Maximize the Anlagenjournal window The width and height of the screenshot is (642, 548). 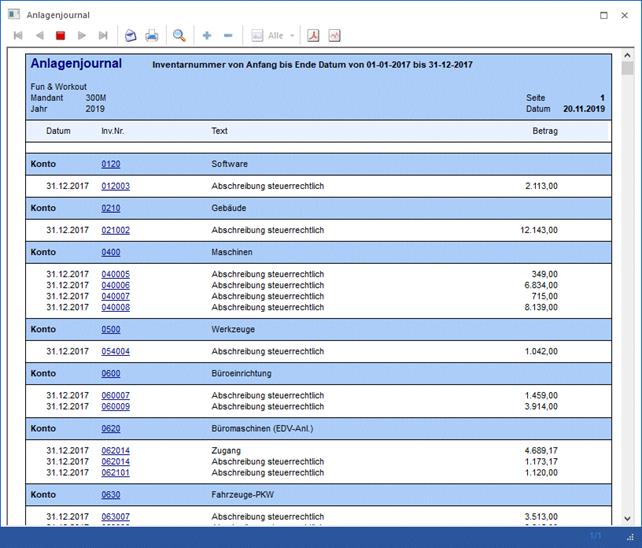coord(604,15)
